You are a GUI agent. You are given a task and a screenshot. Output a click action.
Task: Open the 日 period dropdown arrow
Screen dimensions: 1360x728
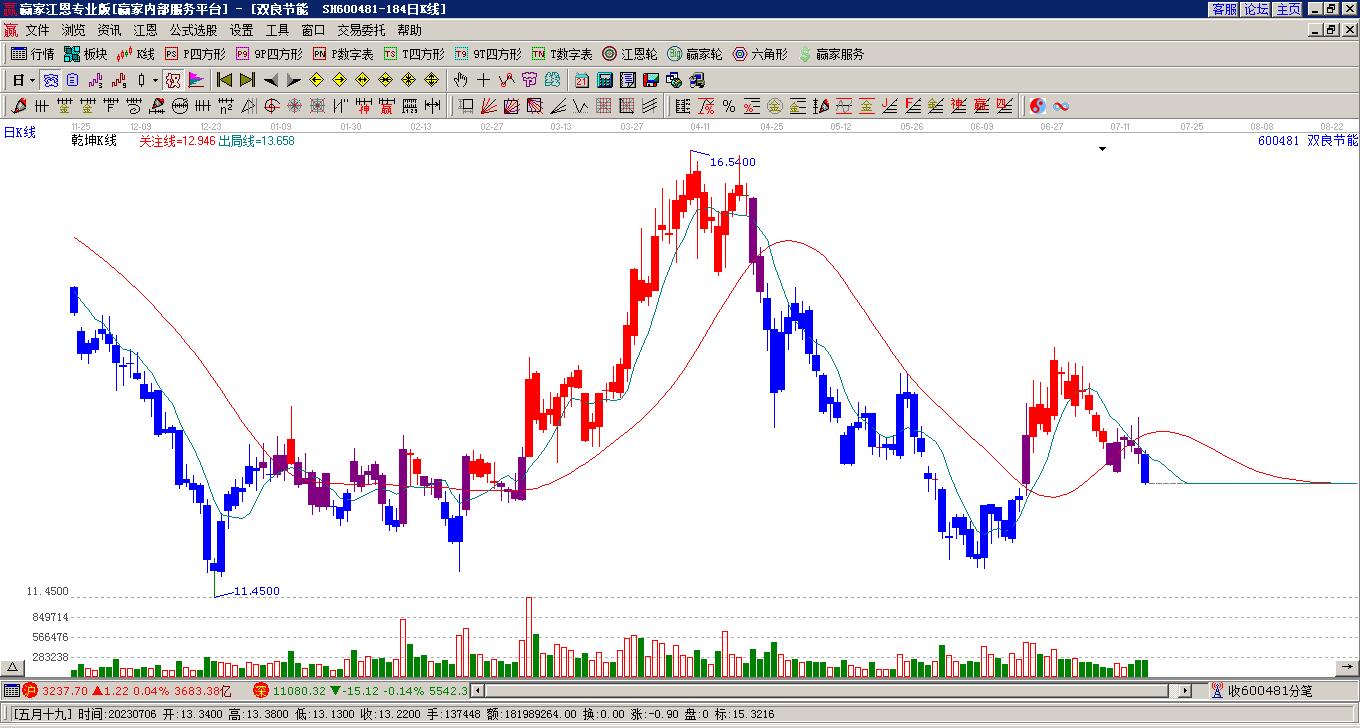(x=32, y=80)
